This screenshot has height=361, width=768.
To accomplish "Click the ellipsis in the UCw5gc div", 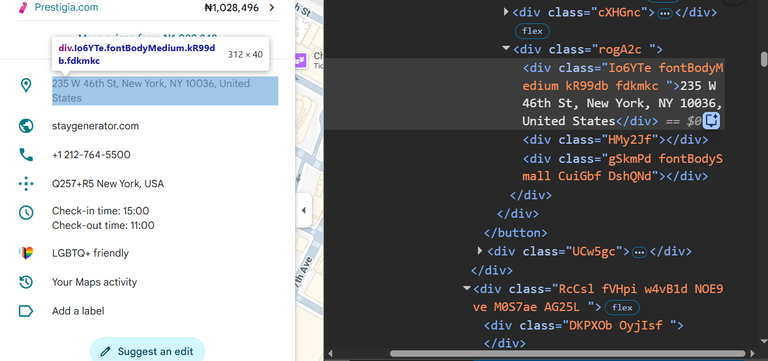I will point(639,252).
